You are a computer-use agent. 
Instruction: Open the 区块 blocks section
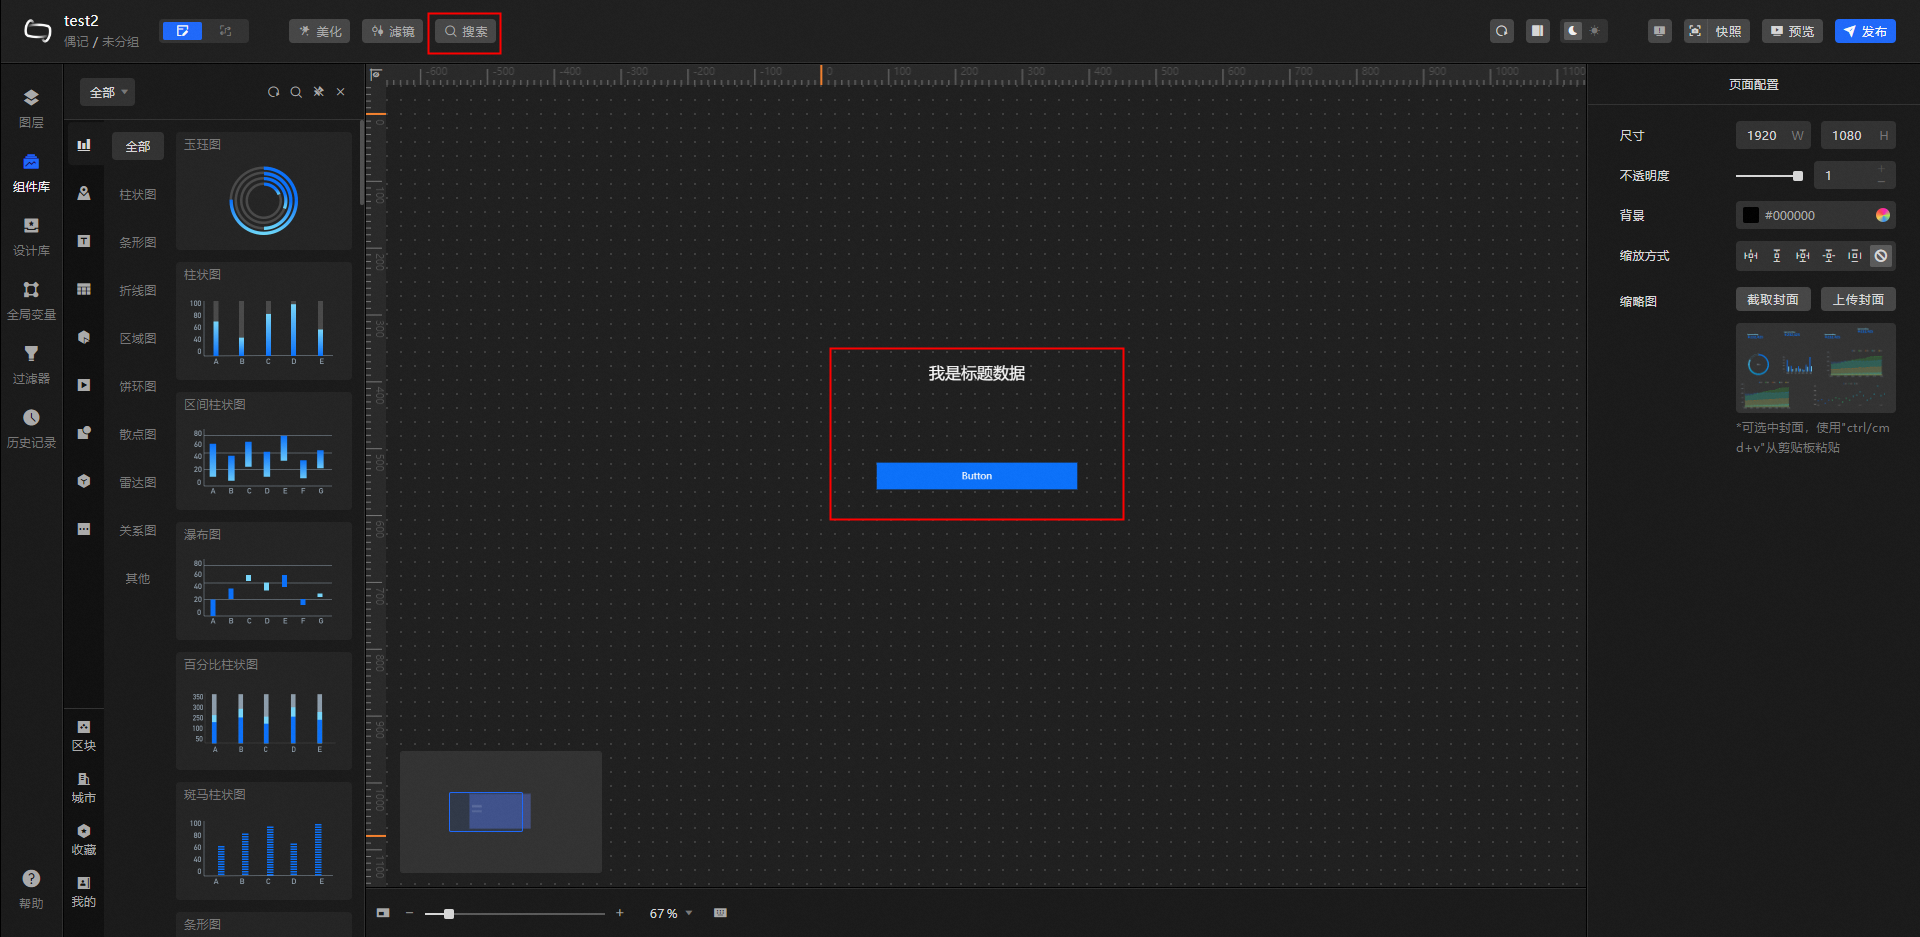[x=84, y=735]
